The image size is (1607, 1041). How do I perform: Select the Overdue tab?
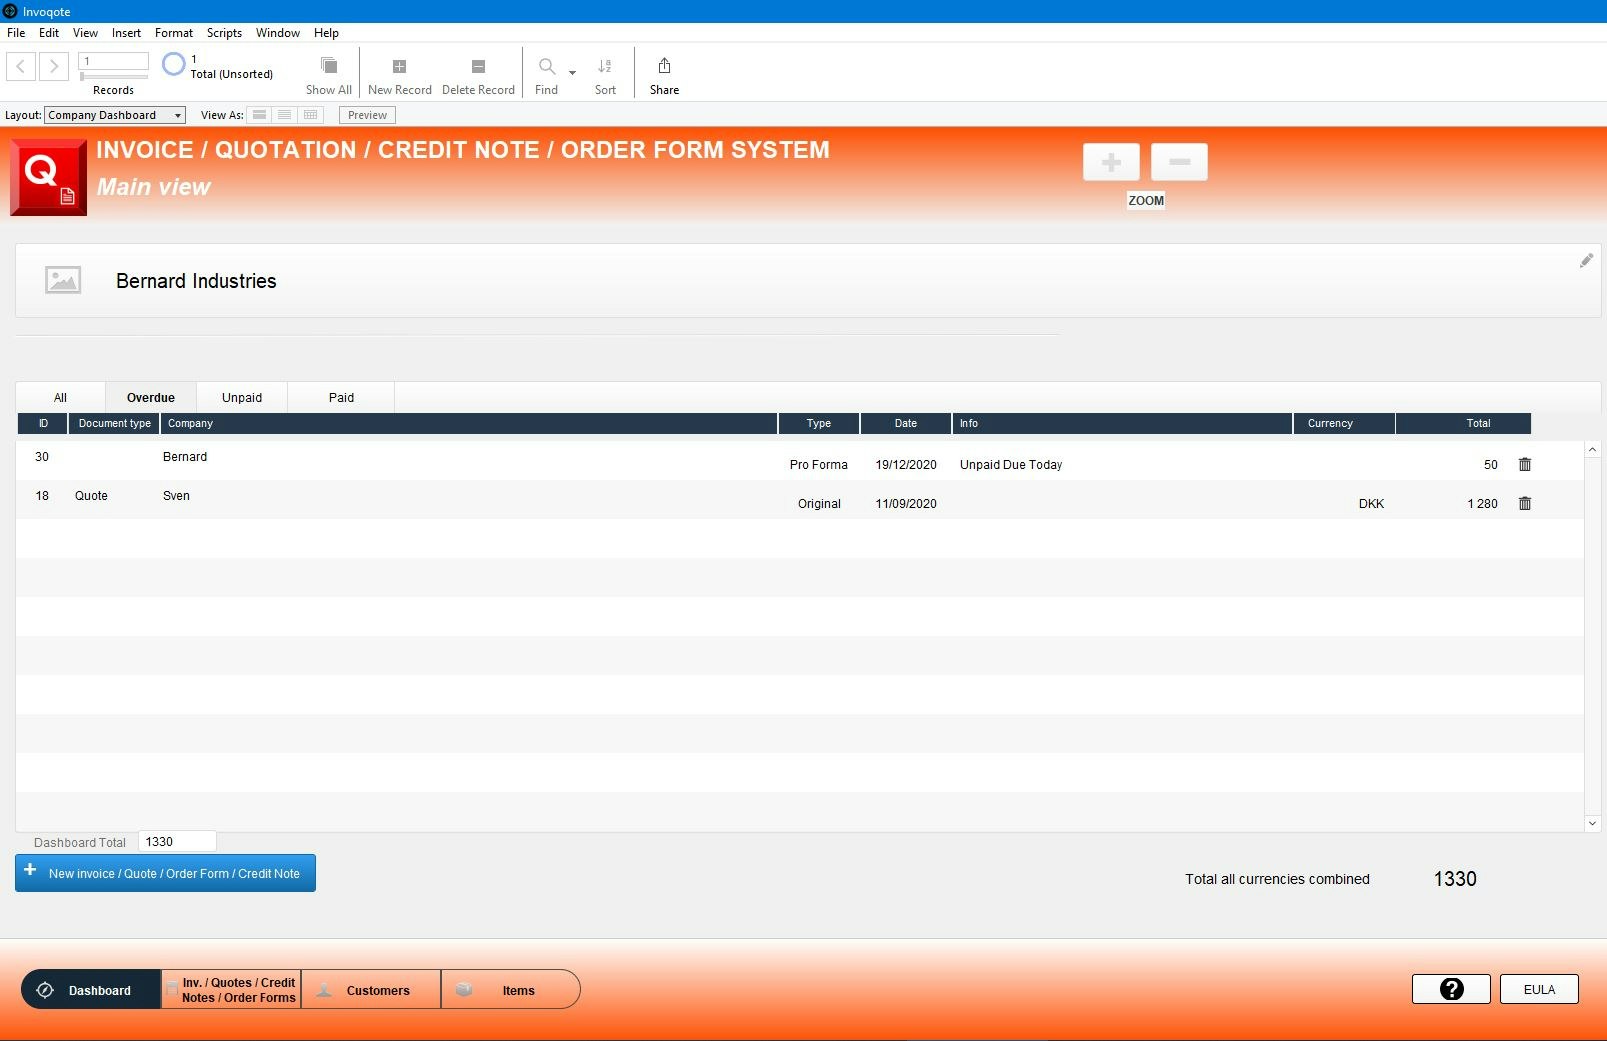point(150,397)
